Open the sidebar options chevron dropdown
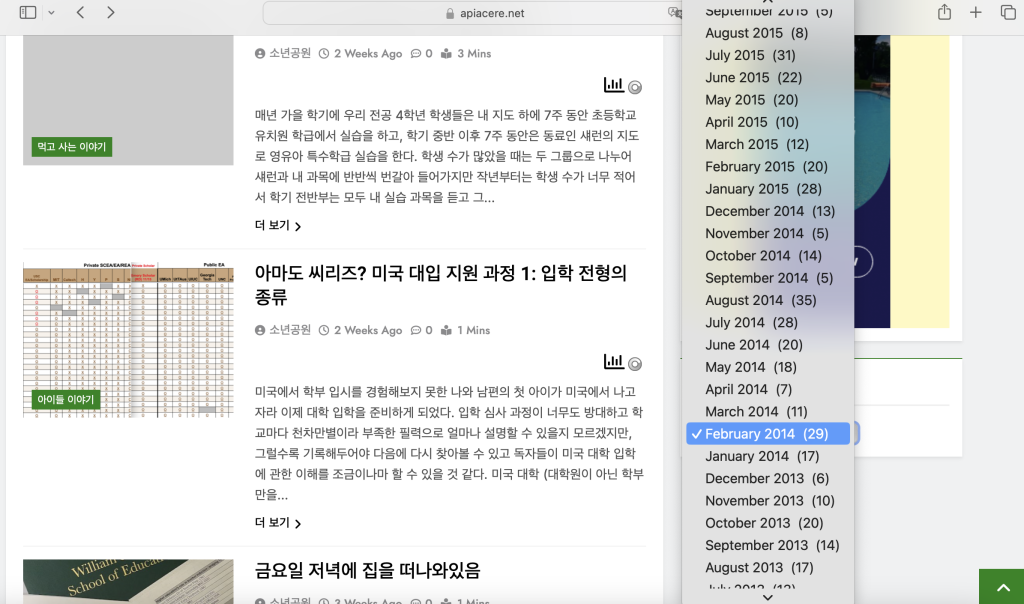The height and width of the screenshot is (604, 1024). [x=51, y=12]
